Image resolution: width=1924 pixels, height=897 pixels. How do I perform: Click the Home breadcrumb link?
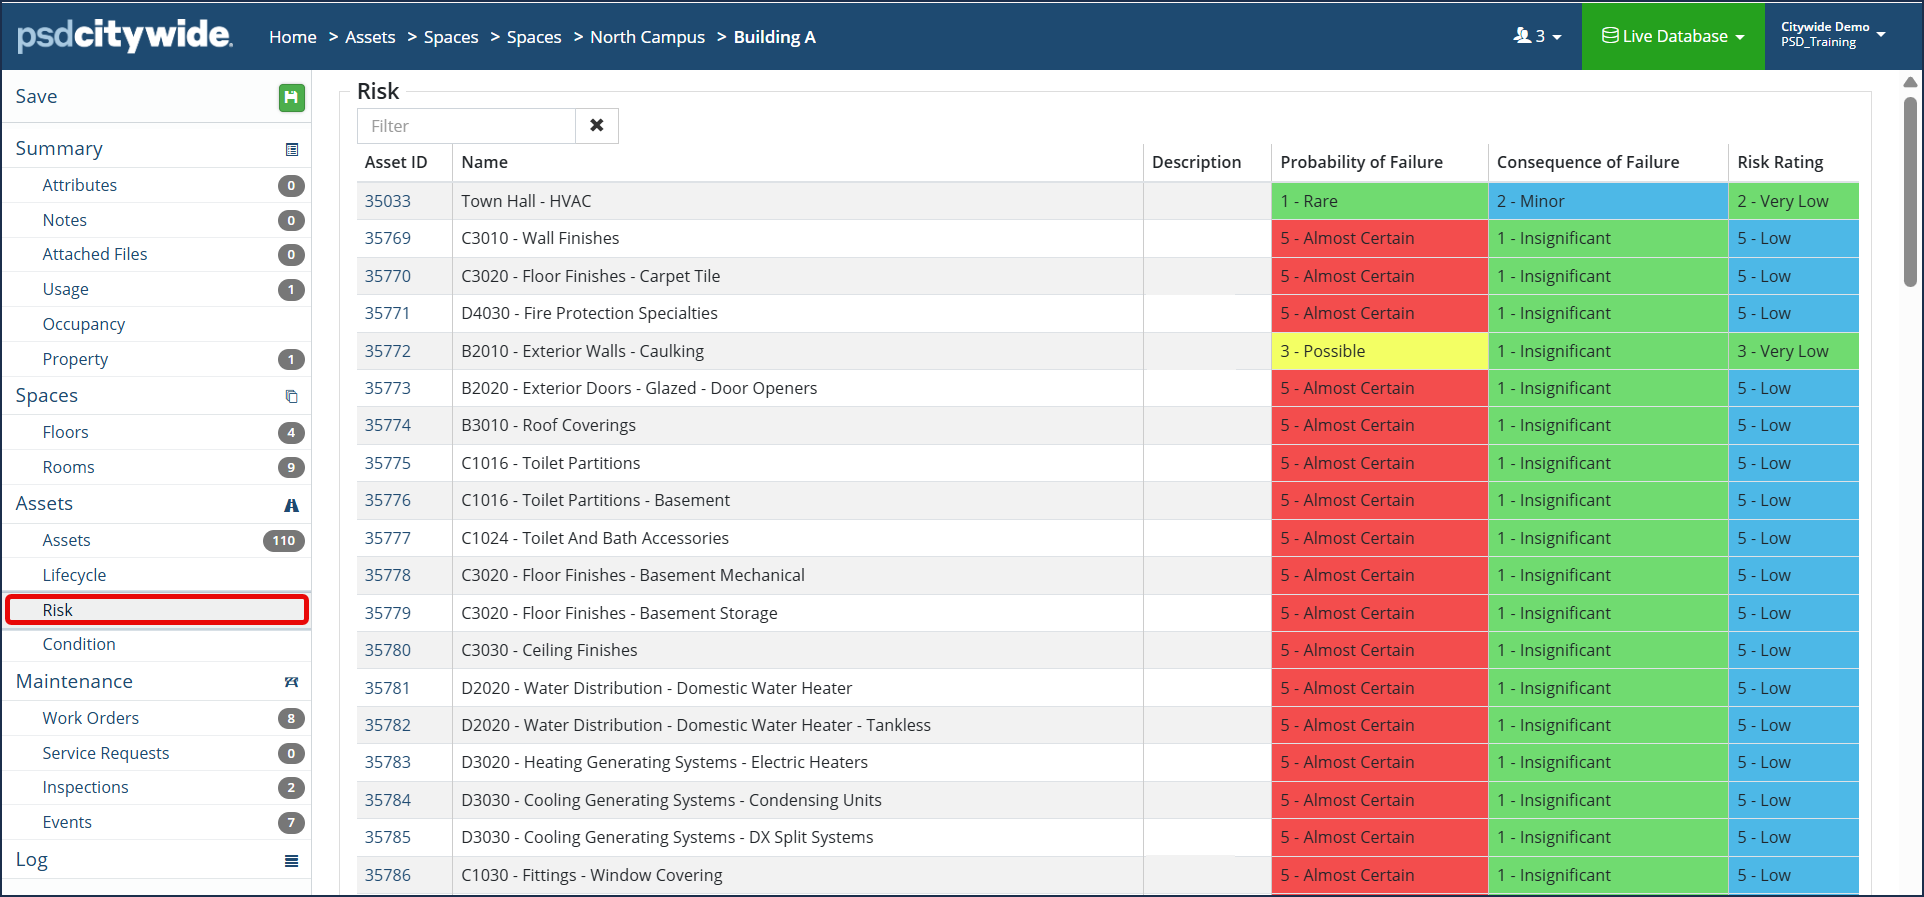(293, 37)
